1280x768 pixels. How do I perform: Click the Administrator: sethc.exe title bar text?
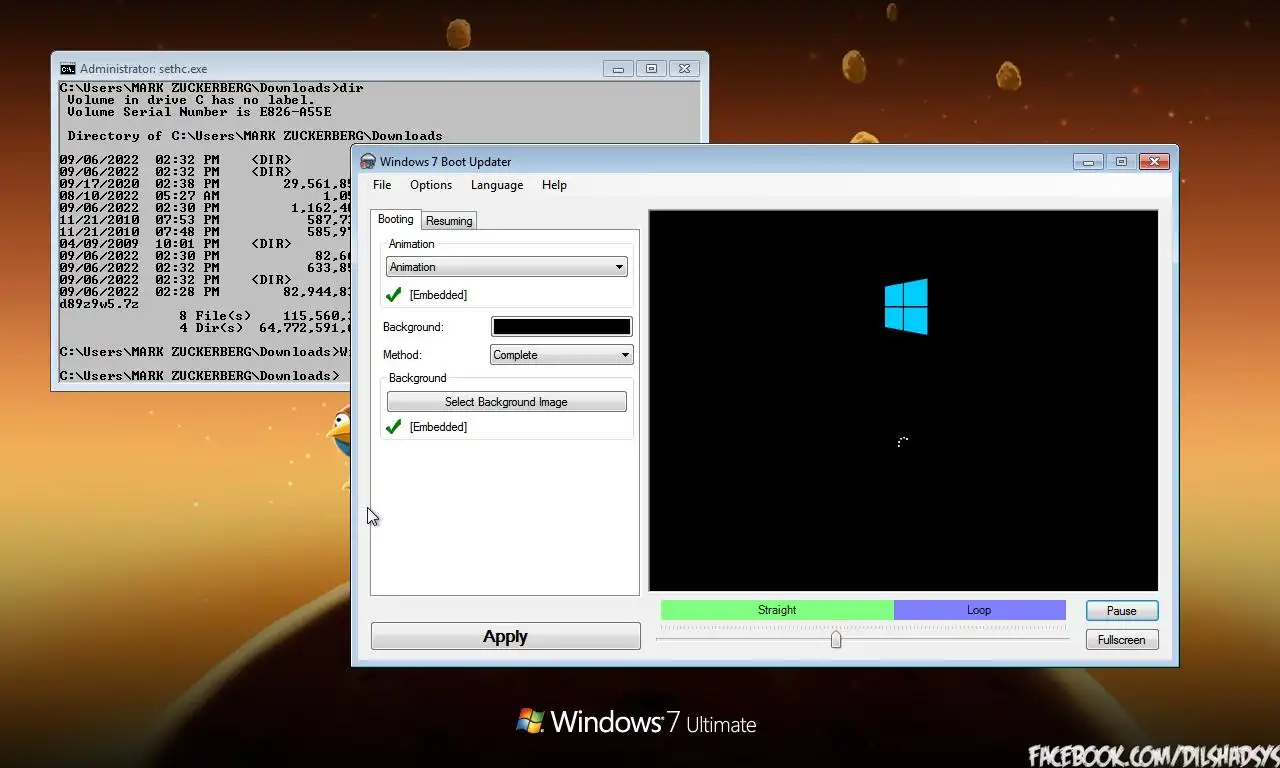(144, 69)
